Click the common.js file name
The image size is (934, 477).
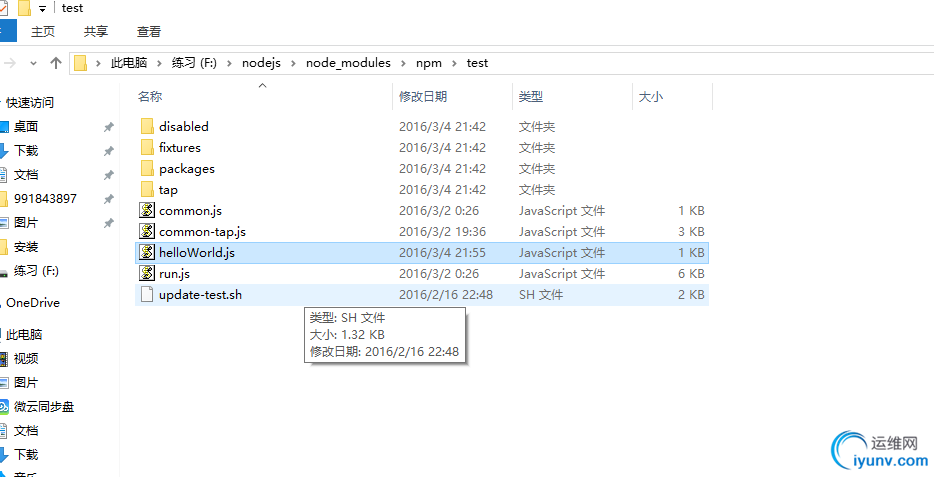(190, 211)
